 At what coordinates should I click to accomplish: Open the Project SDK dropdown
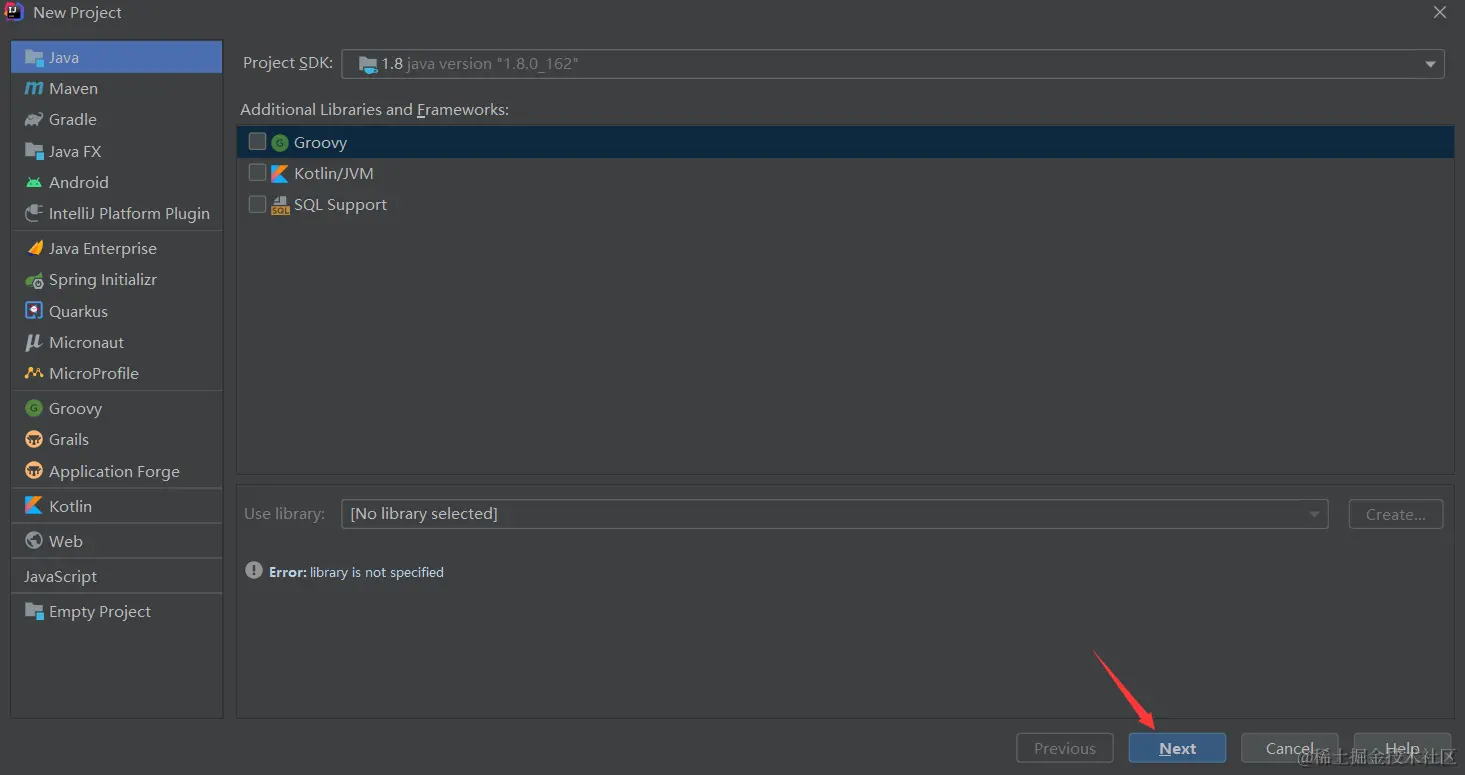click(893, 64)
